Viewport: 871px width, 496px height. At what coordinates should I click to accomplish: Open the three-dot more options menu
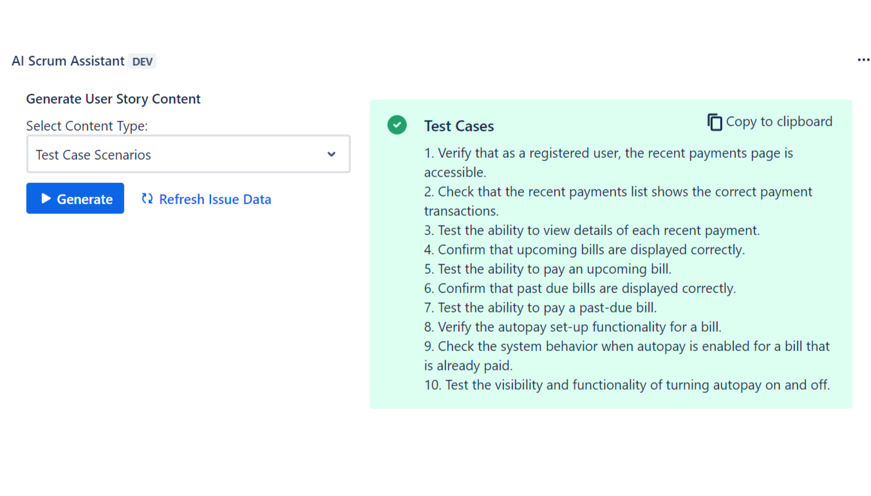click(863, 60)
